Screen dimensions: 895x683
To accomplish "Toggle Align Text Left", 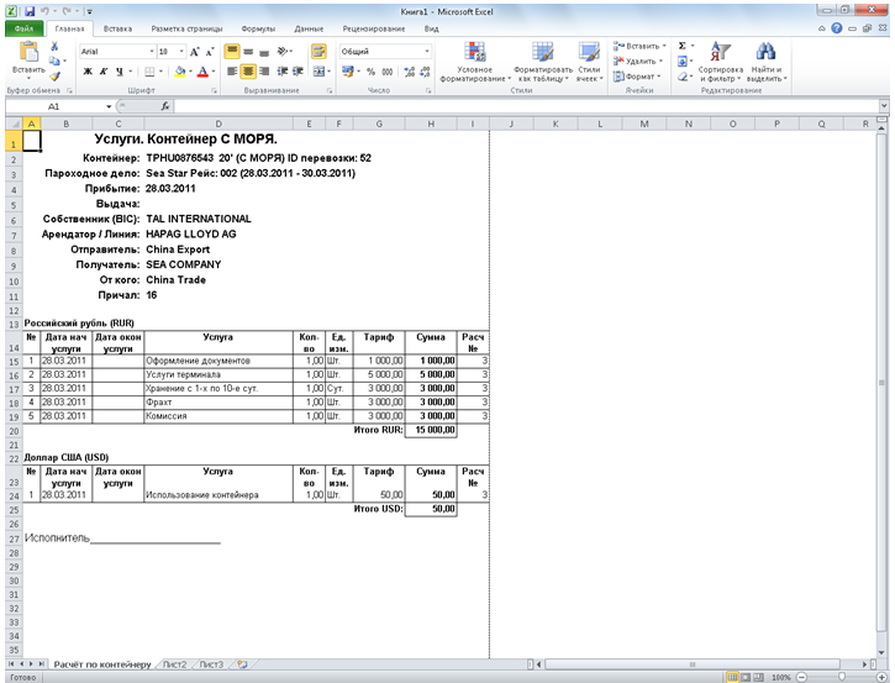I will pos(232,71).
